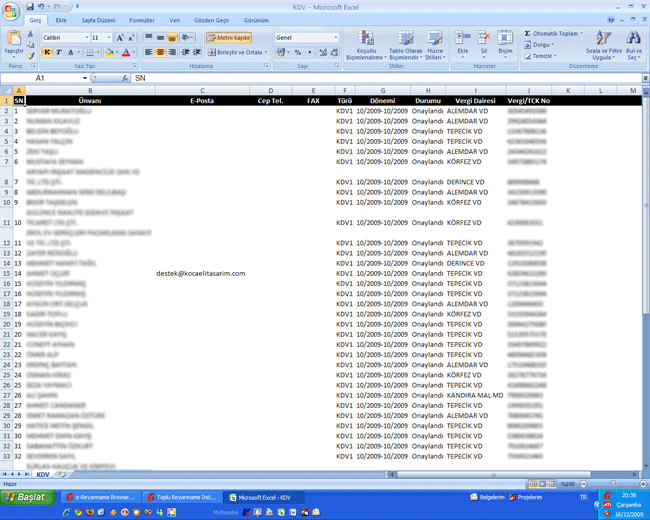Increase font size with the large A icon
Image resolution: width=650 pixels, height=520 pixels.
[x=119, y=38]
